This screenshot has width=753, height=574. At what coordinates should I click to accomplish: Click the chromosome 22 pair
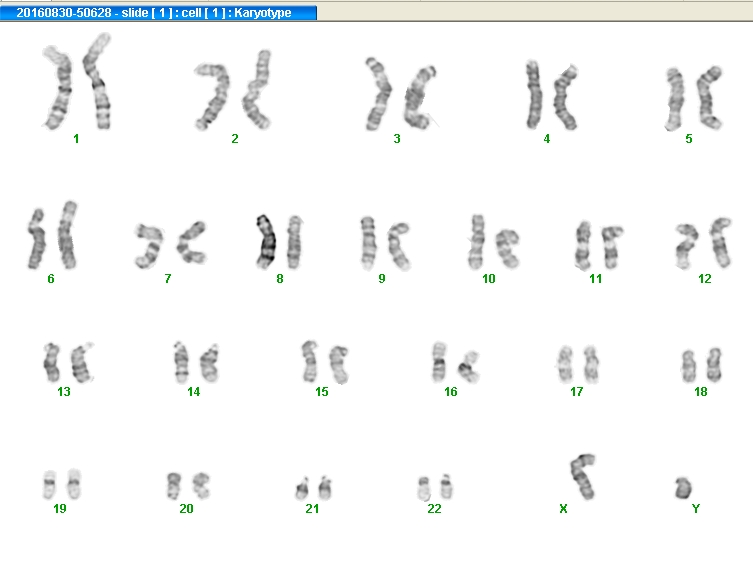435,488
